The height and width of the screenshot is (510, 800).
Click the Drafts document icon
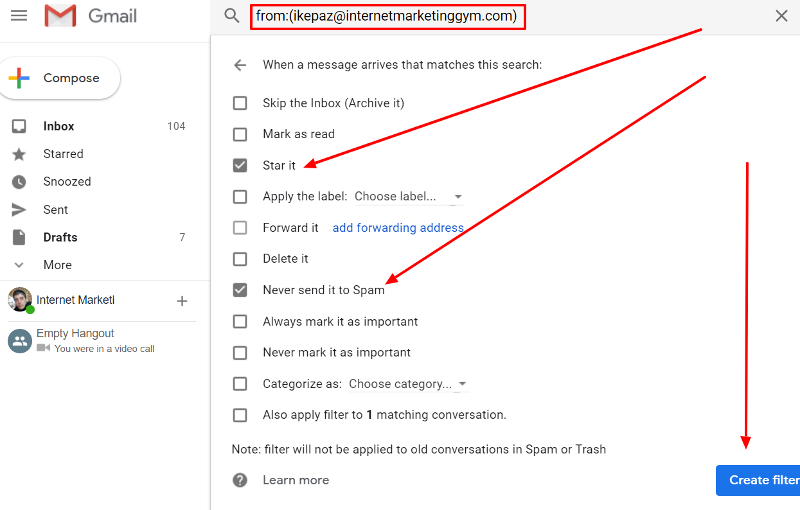click(x=19, y=237)
